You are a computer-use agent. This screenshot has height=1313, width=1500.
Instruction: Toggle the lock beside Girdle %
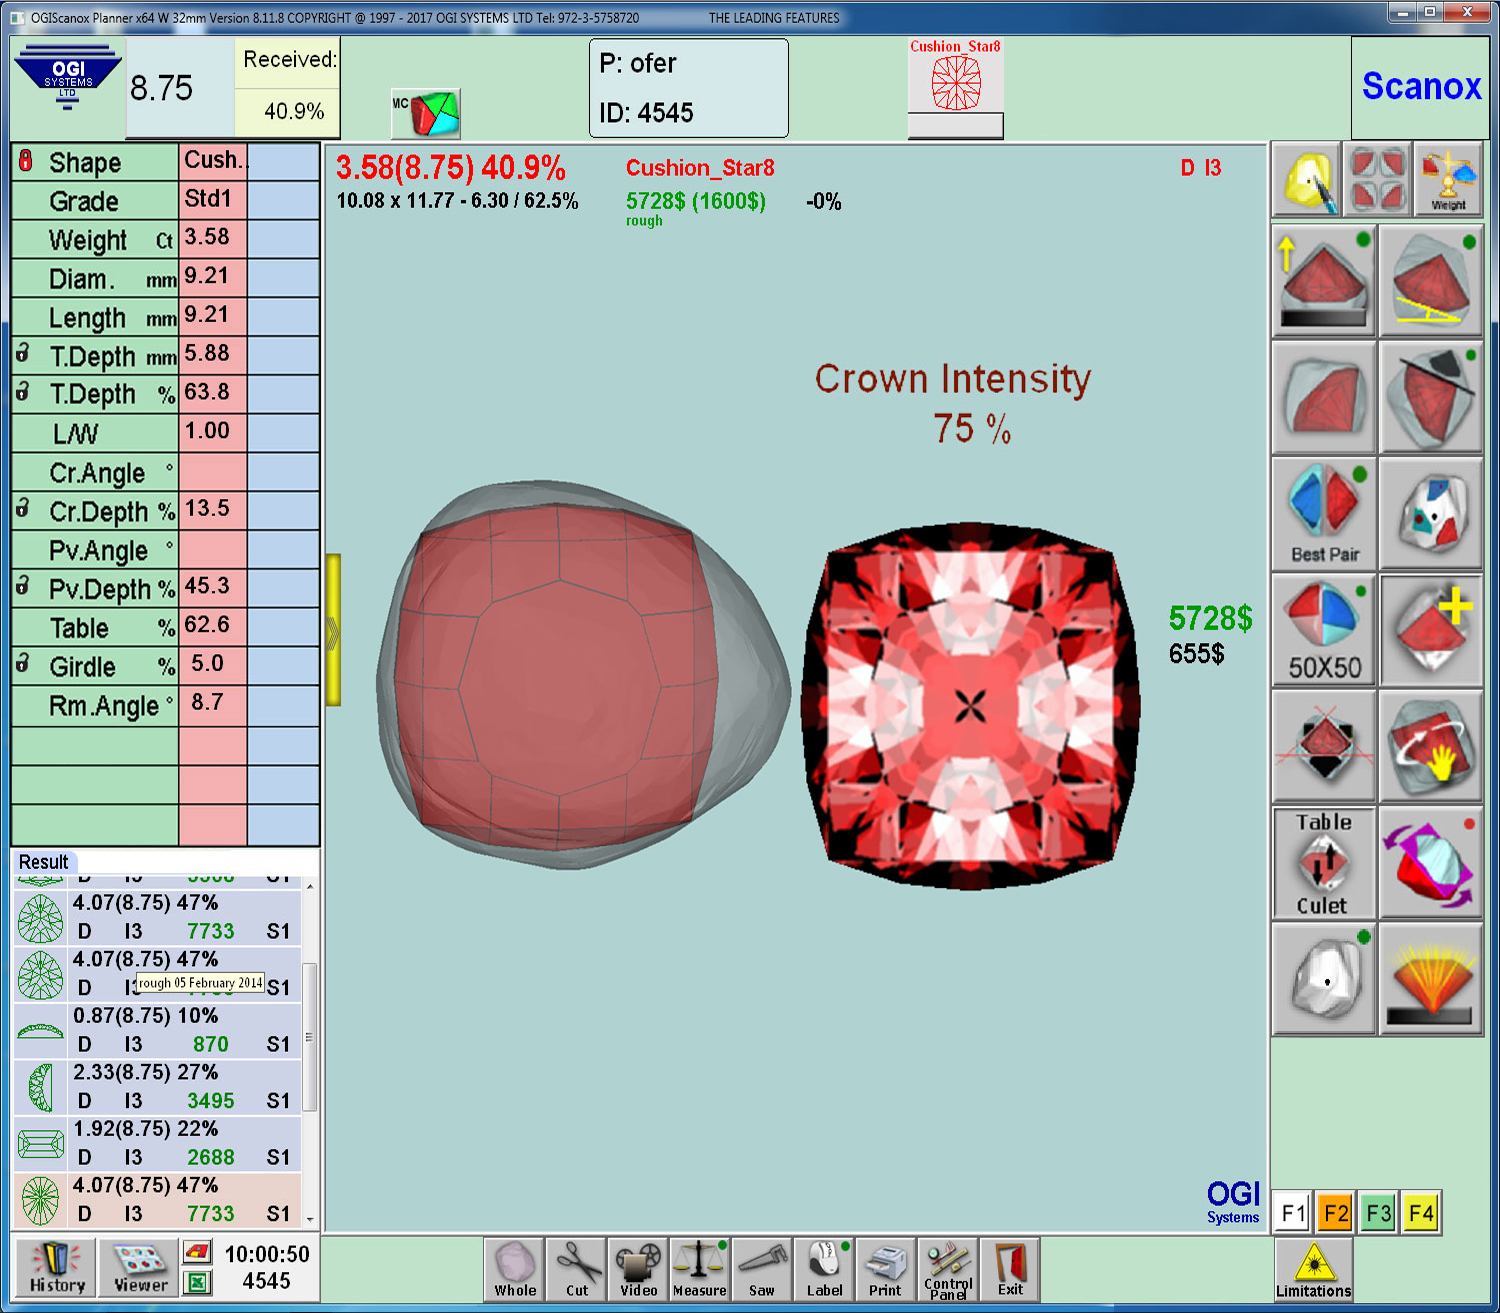click(x=23, y=663)
